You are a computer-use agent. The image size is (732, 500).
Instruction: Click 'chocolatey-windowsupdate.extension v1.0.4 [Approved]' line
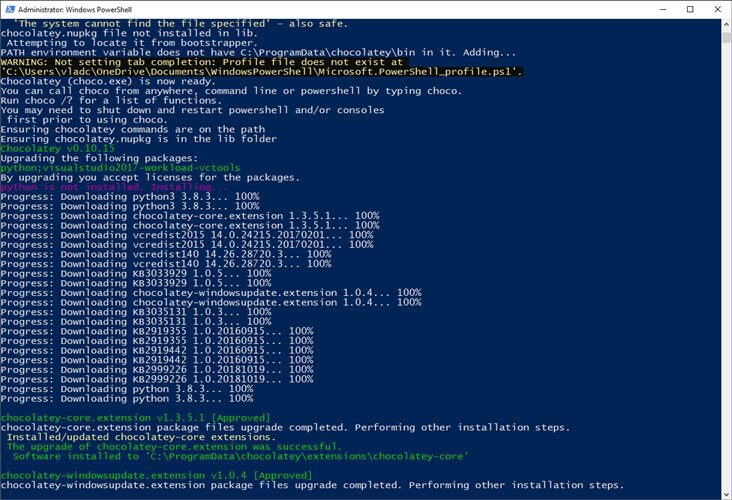click(156, 476)
